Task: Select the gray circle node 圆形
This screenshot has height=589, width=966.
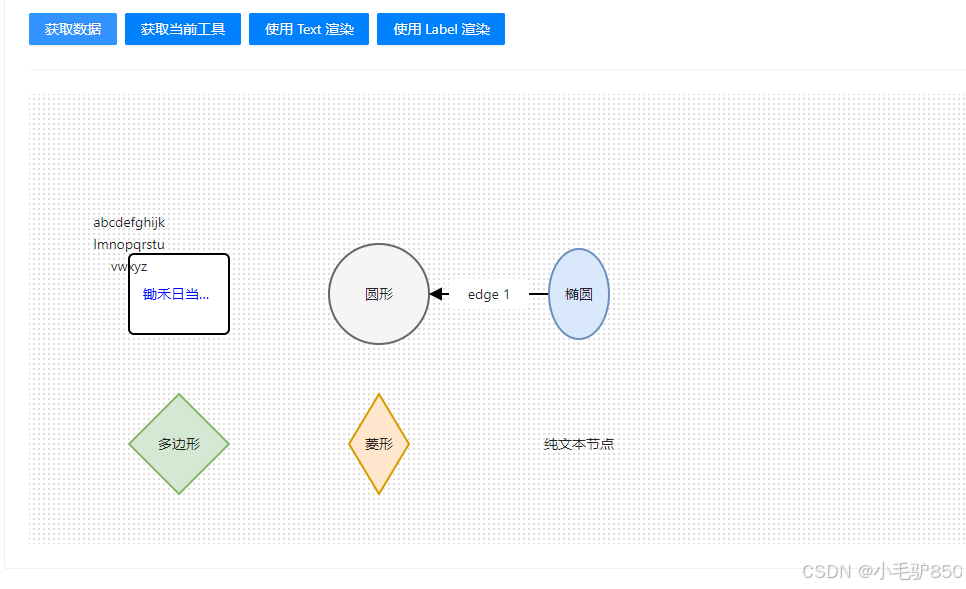Action: tap(379, 294)
